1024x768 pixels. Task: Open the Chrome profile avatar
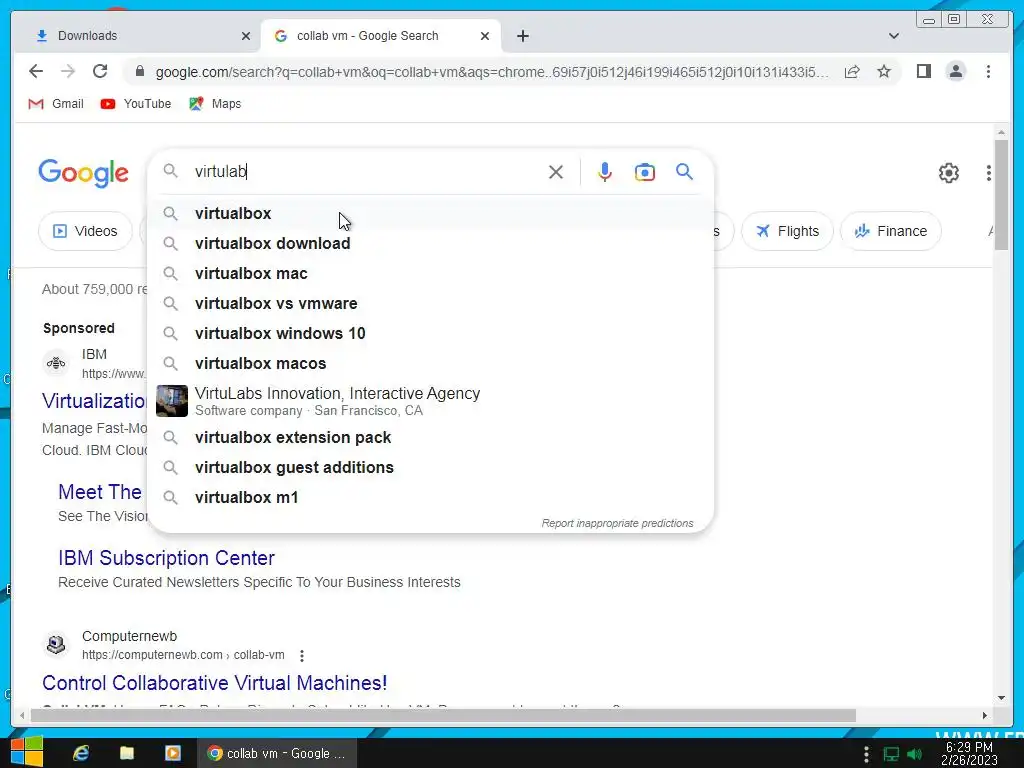pyautogui.click(x=955, y=71)
